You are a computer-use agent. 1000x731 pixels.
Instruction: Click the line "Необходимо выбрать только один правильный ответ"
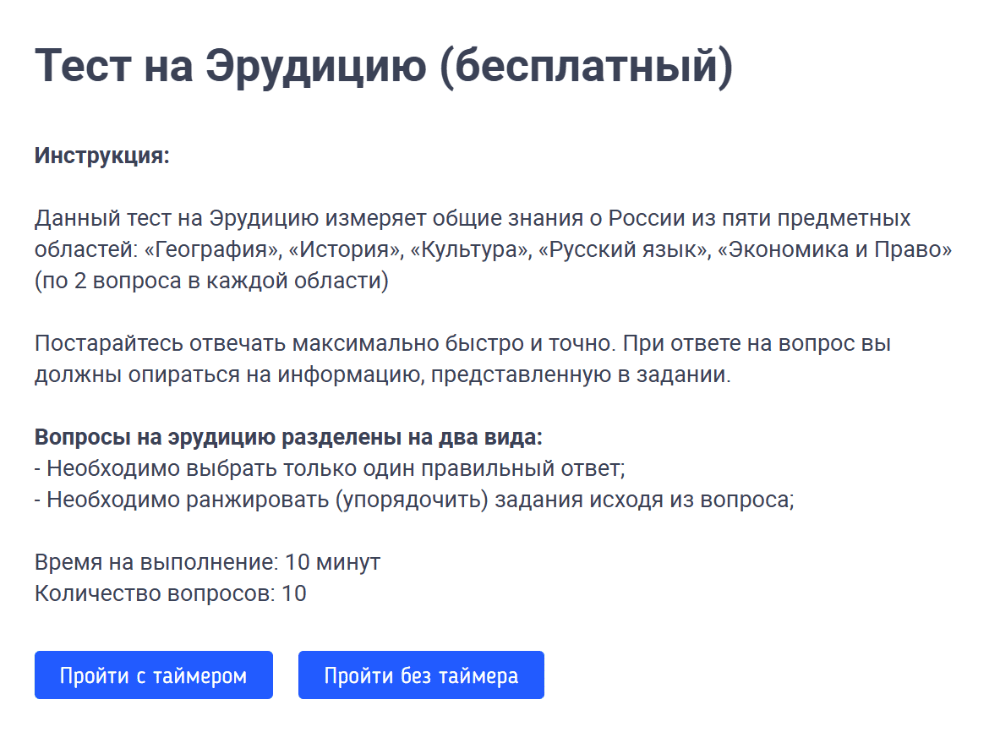click(x=335, y=469)
